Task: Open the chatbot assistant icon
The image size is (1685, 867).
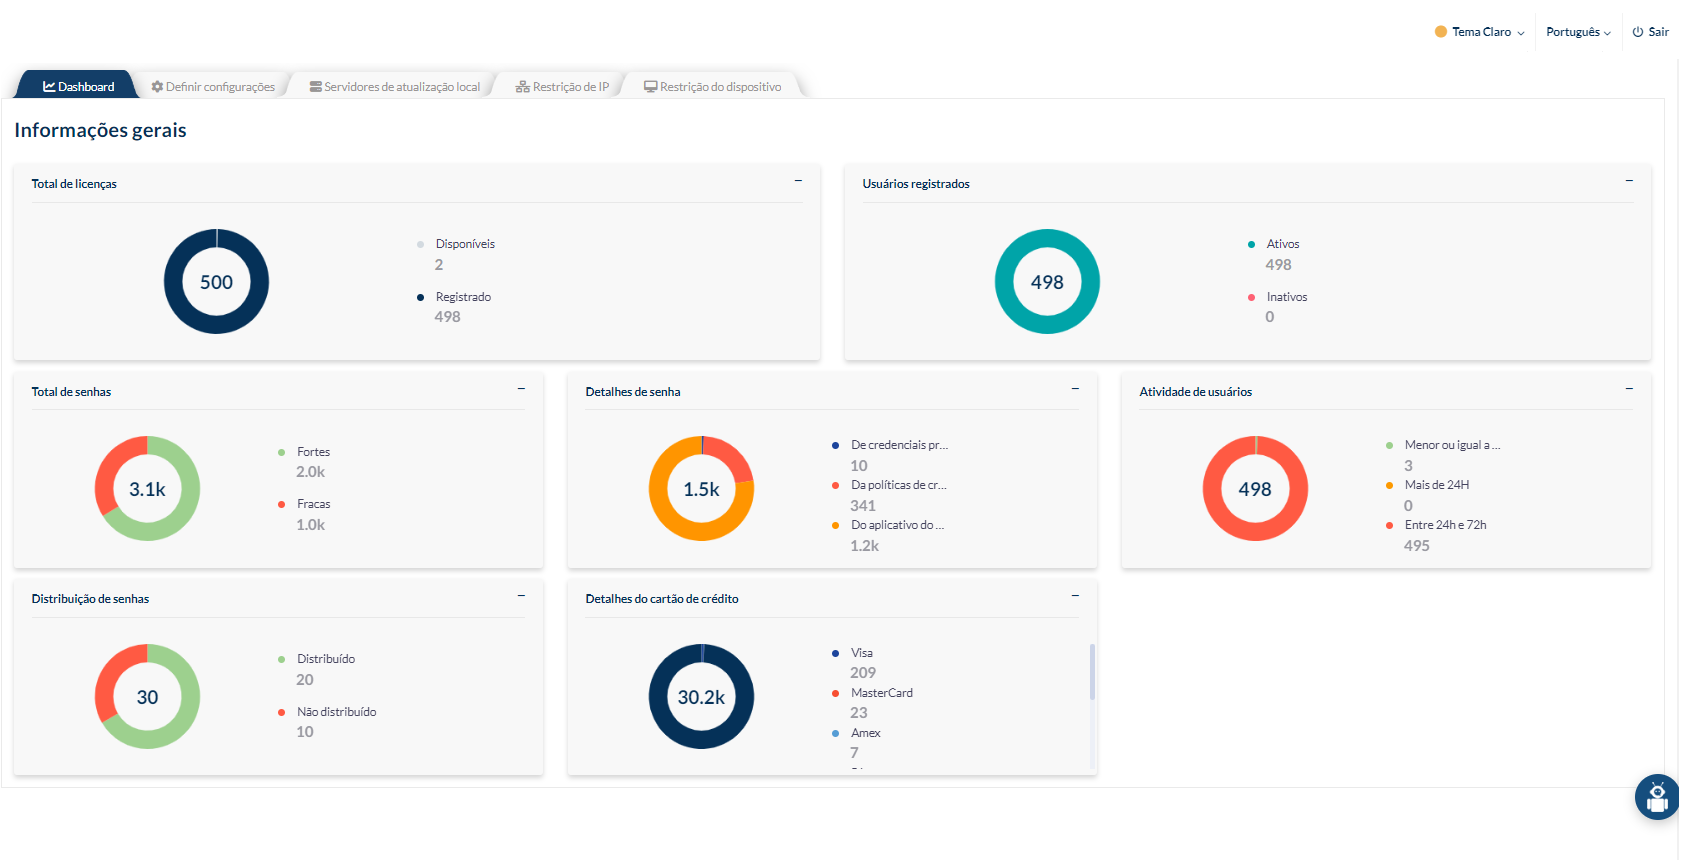Action: pyautogui.click(x=1657, y=797)
